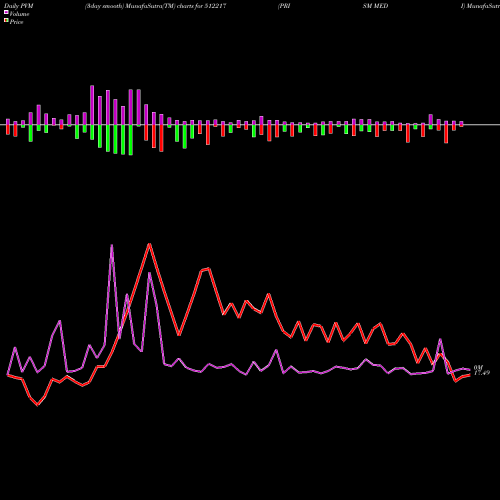Click the magenta Volume legend swatch
This screenshot has width=500, height=500.
pos(6,12)
